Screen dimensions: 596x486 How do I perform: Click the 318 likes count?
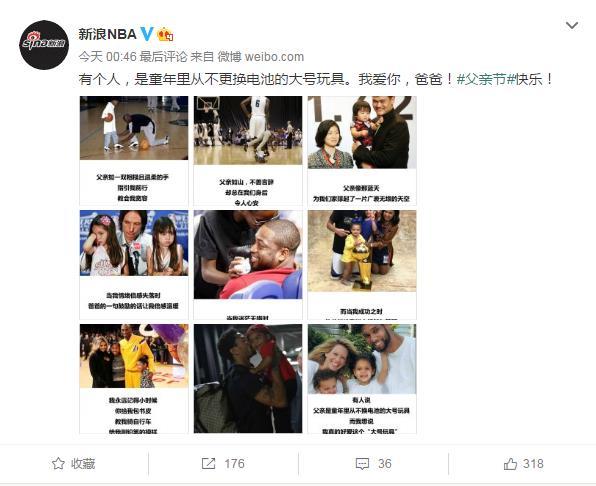533,464
